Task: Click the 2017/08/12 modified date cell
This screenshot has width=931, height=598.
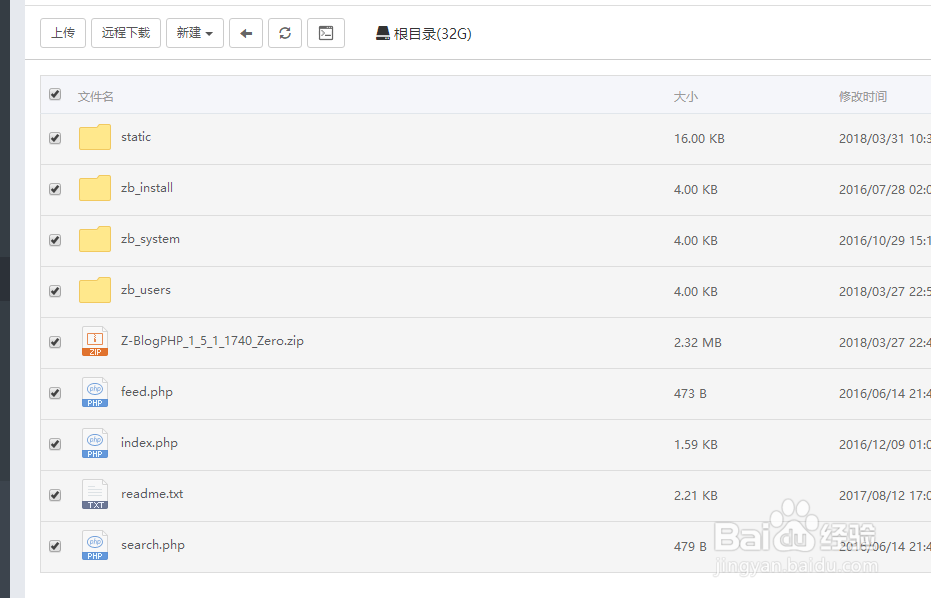Action: [x=885, y=496]
